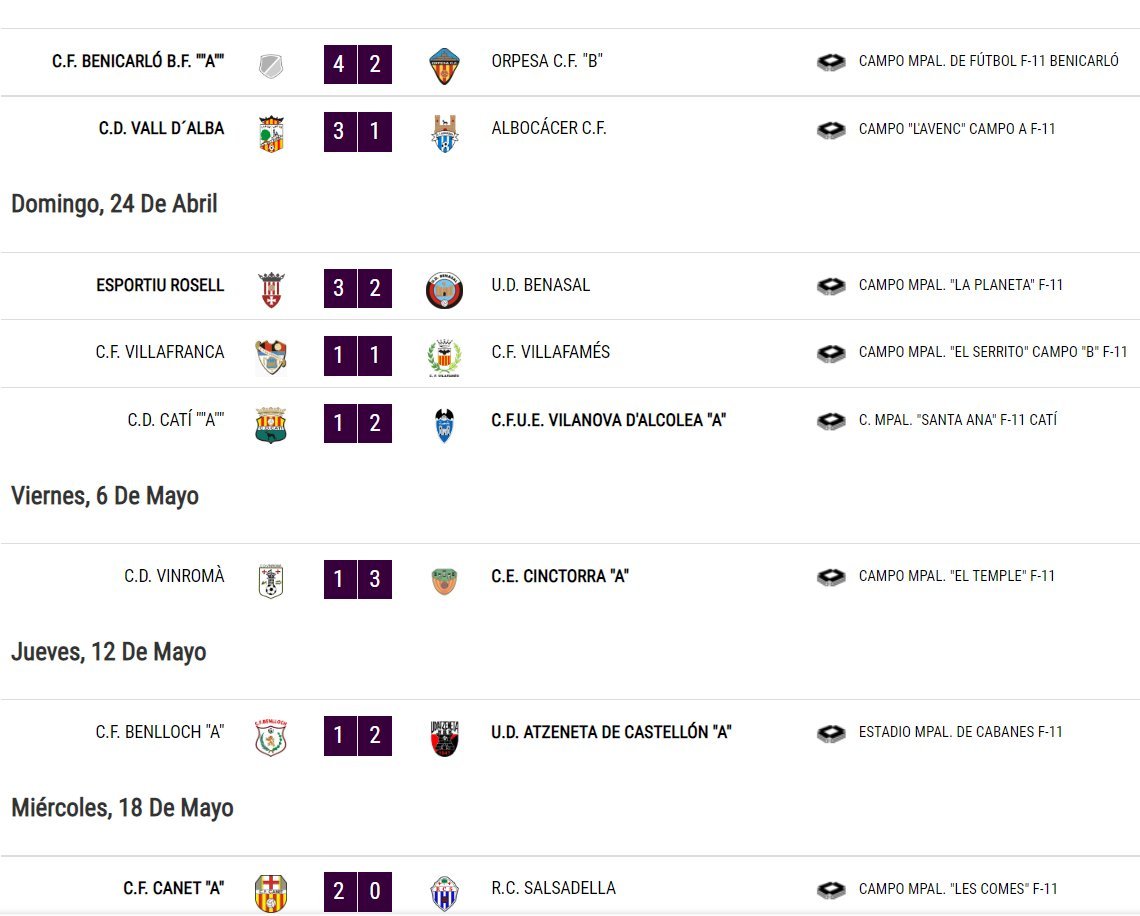Screen dimensions: 1140x916
Task: Click the stadium icon beside Campo "L'Avenc"
Action: point(831,129)
